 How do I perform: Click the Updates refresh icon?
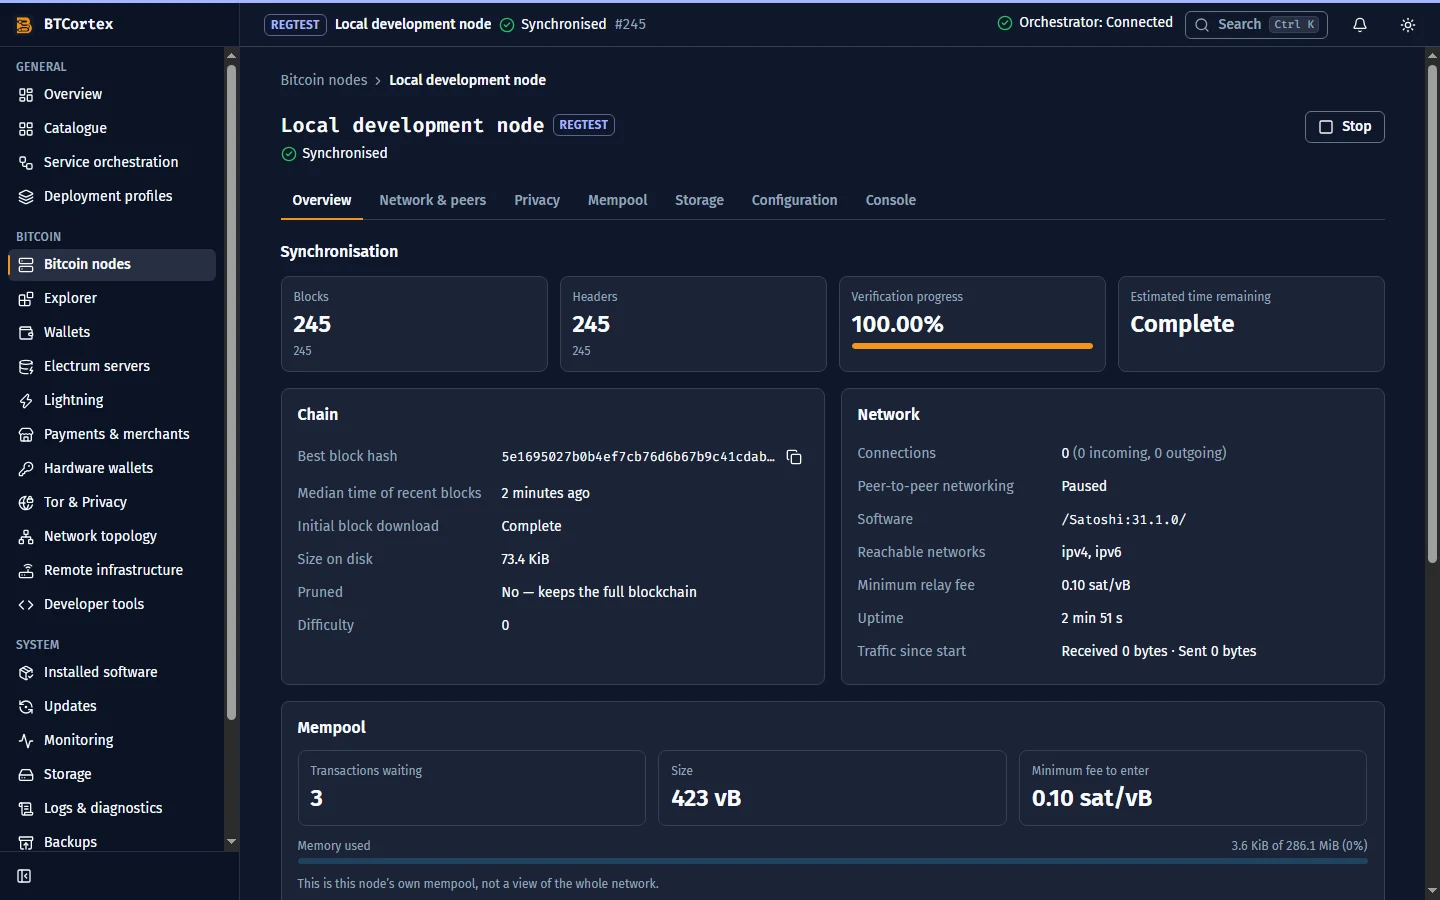(x=26, y=707)
